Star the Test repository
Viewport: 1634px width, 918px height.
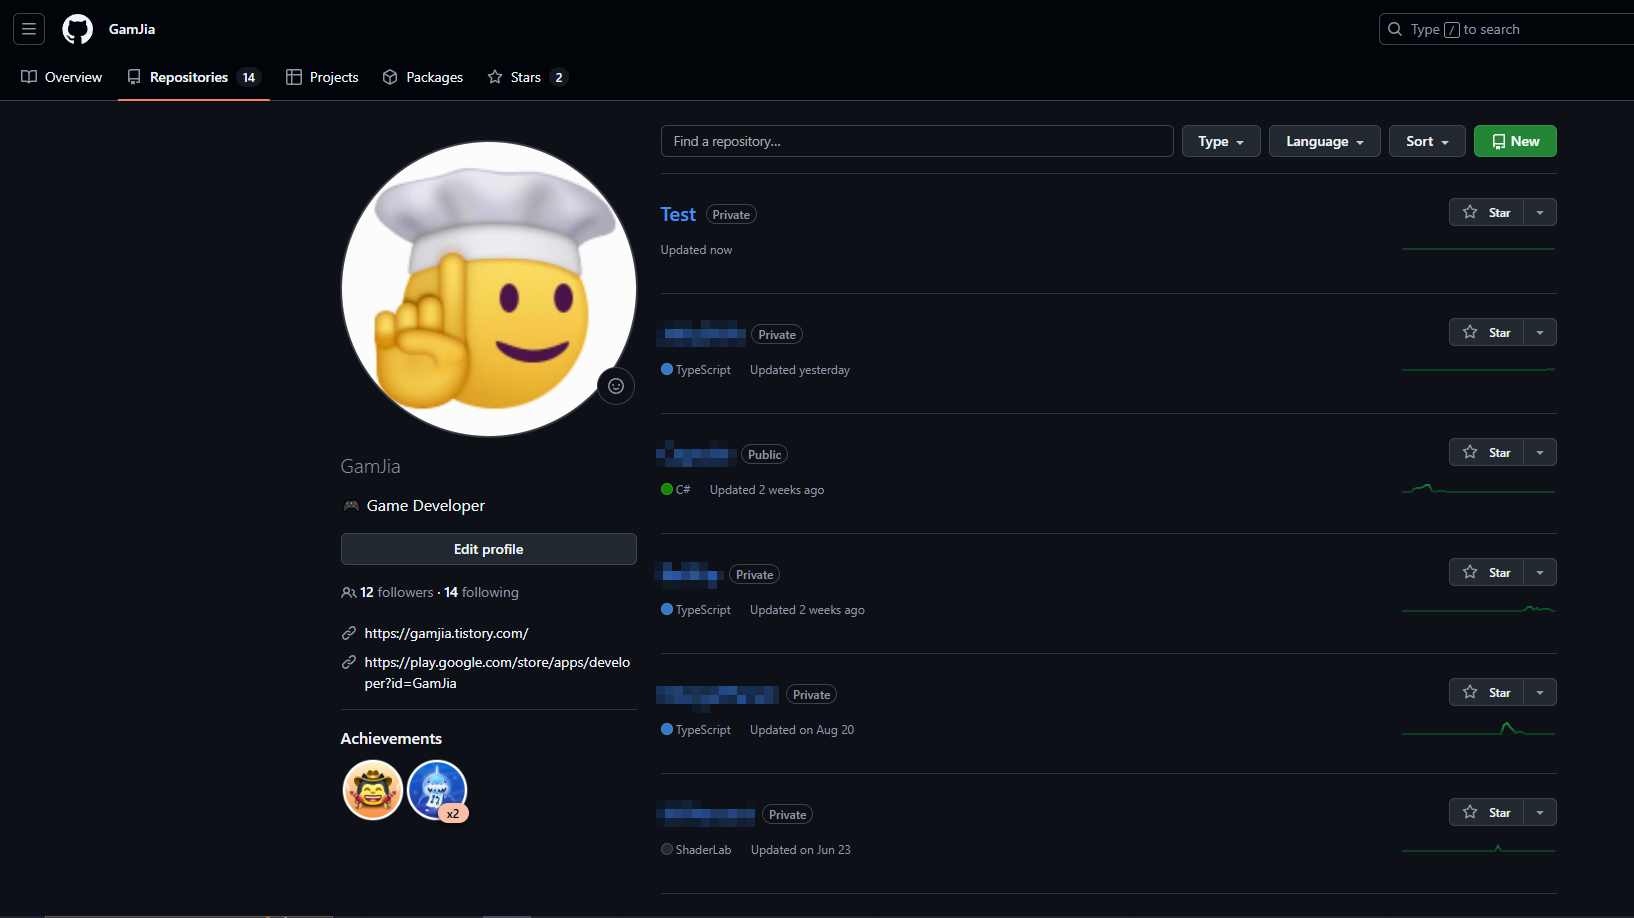1486,212
